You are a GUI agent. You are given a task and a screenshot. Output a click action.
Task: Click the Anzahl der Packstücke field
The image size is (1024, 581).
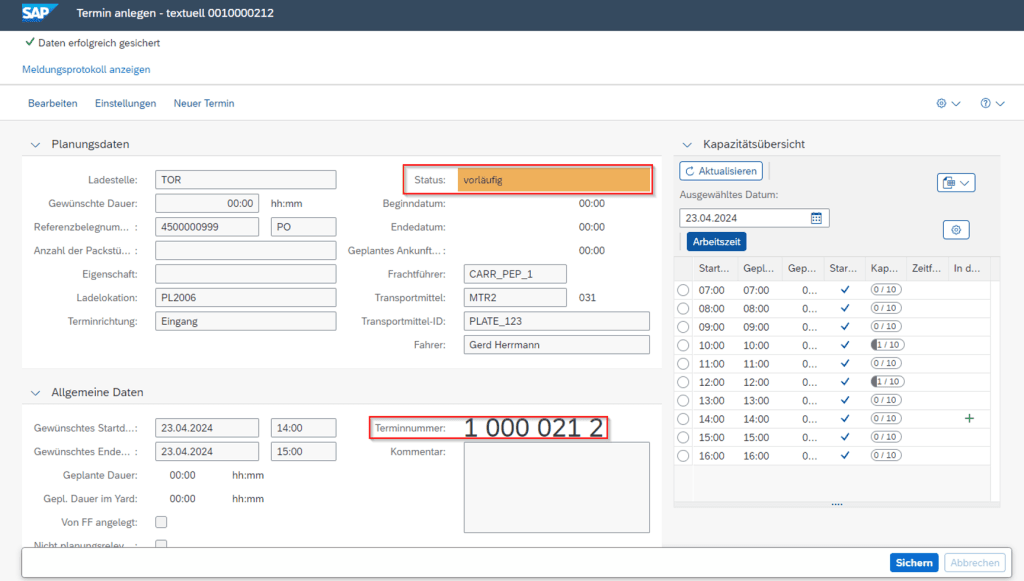246,251
